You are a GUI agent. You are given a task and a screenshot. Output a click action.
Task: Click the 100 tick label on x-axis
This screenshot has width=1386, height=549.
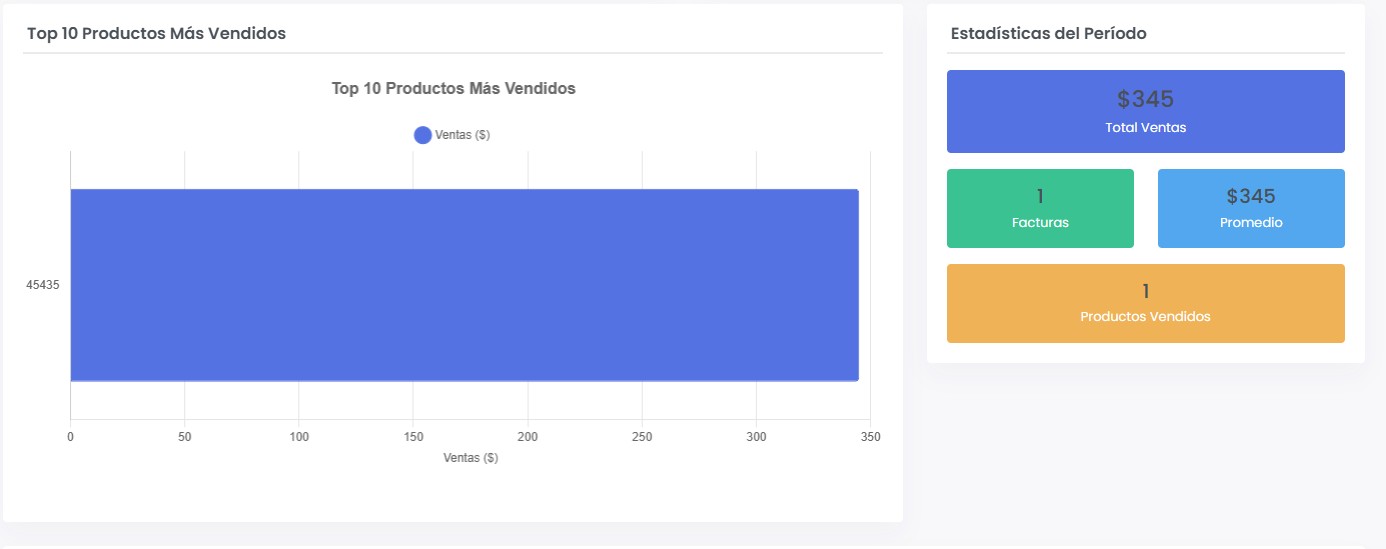coord(299,437)
